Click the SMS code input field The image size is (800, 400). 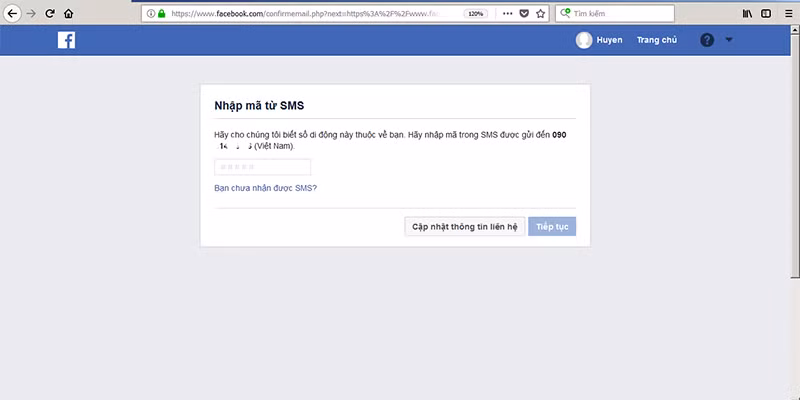pos(262,167)
